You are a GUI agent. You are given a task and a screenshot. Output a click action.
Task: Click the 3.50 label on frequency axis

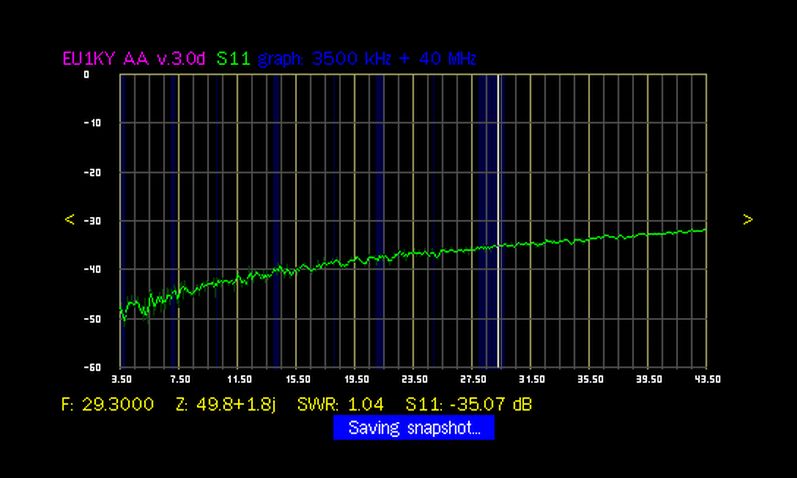121,380
